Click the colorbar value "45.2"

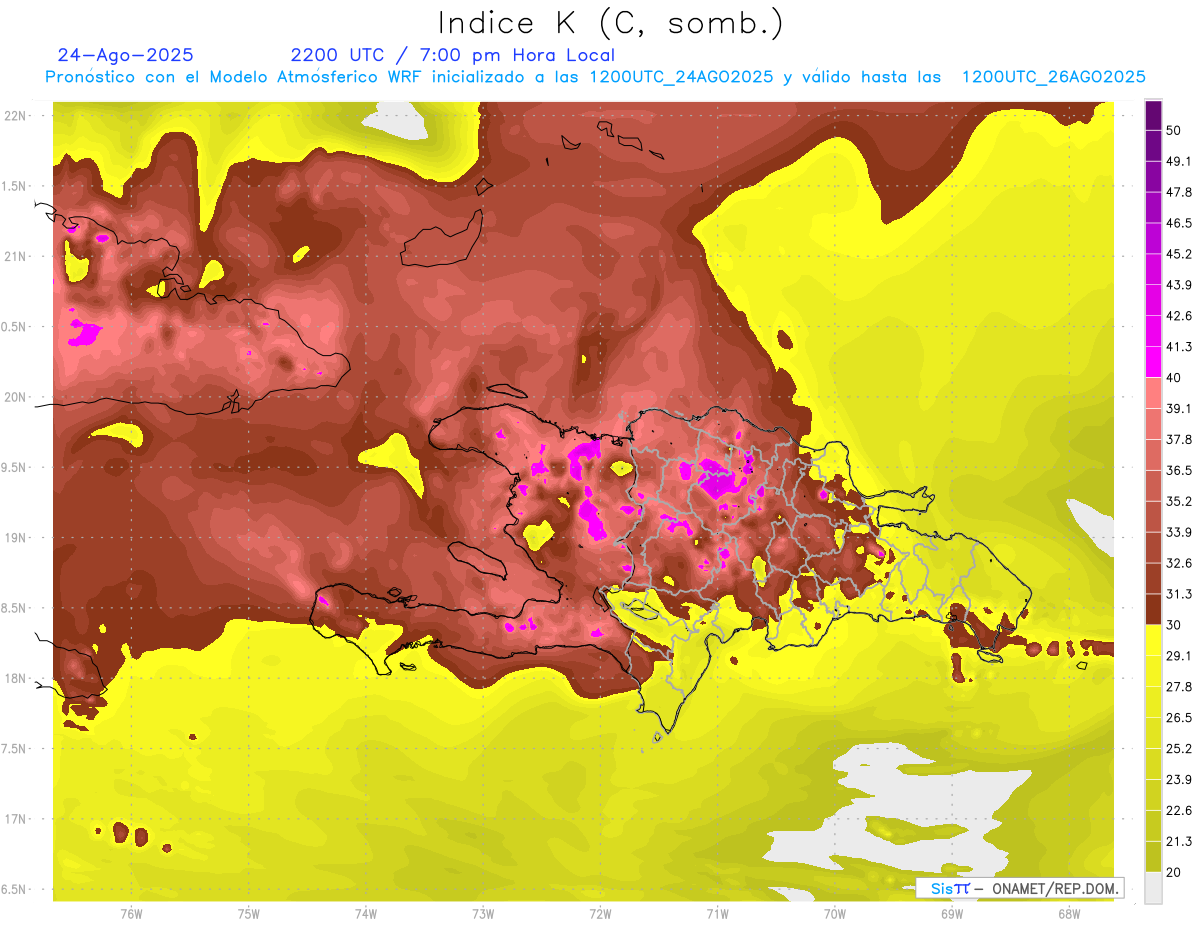pyautogui.click(x=1178, y=254)
